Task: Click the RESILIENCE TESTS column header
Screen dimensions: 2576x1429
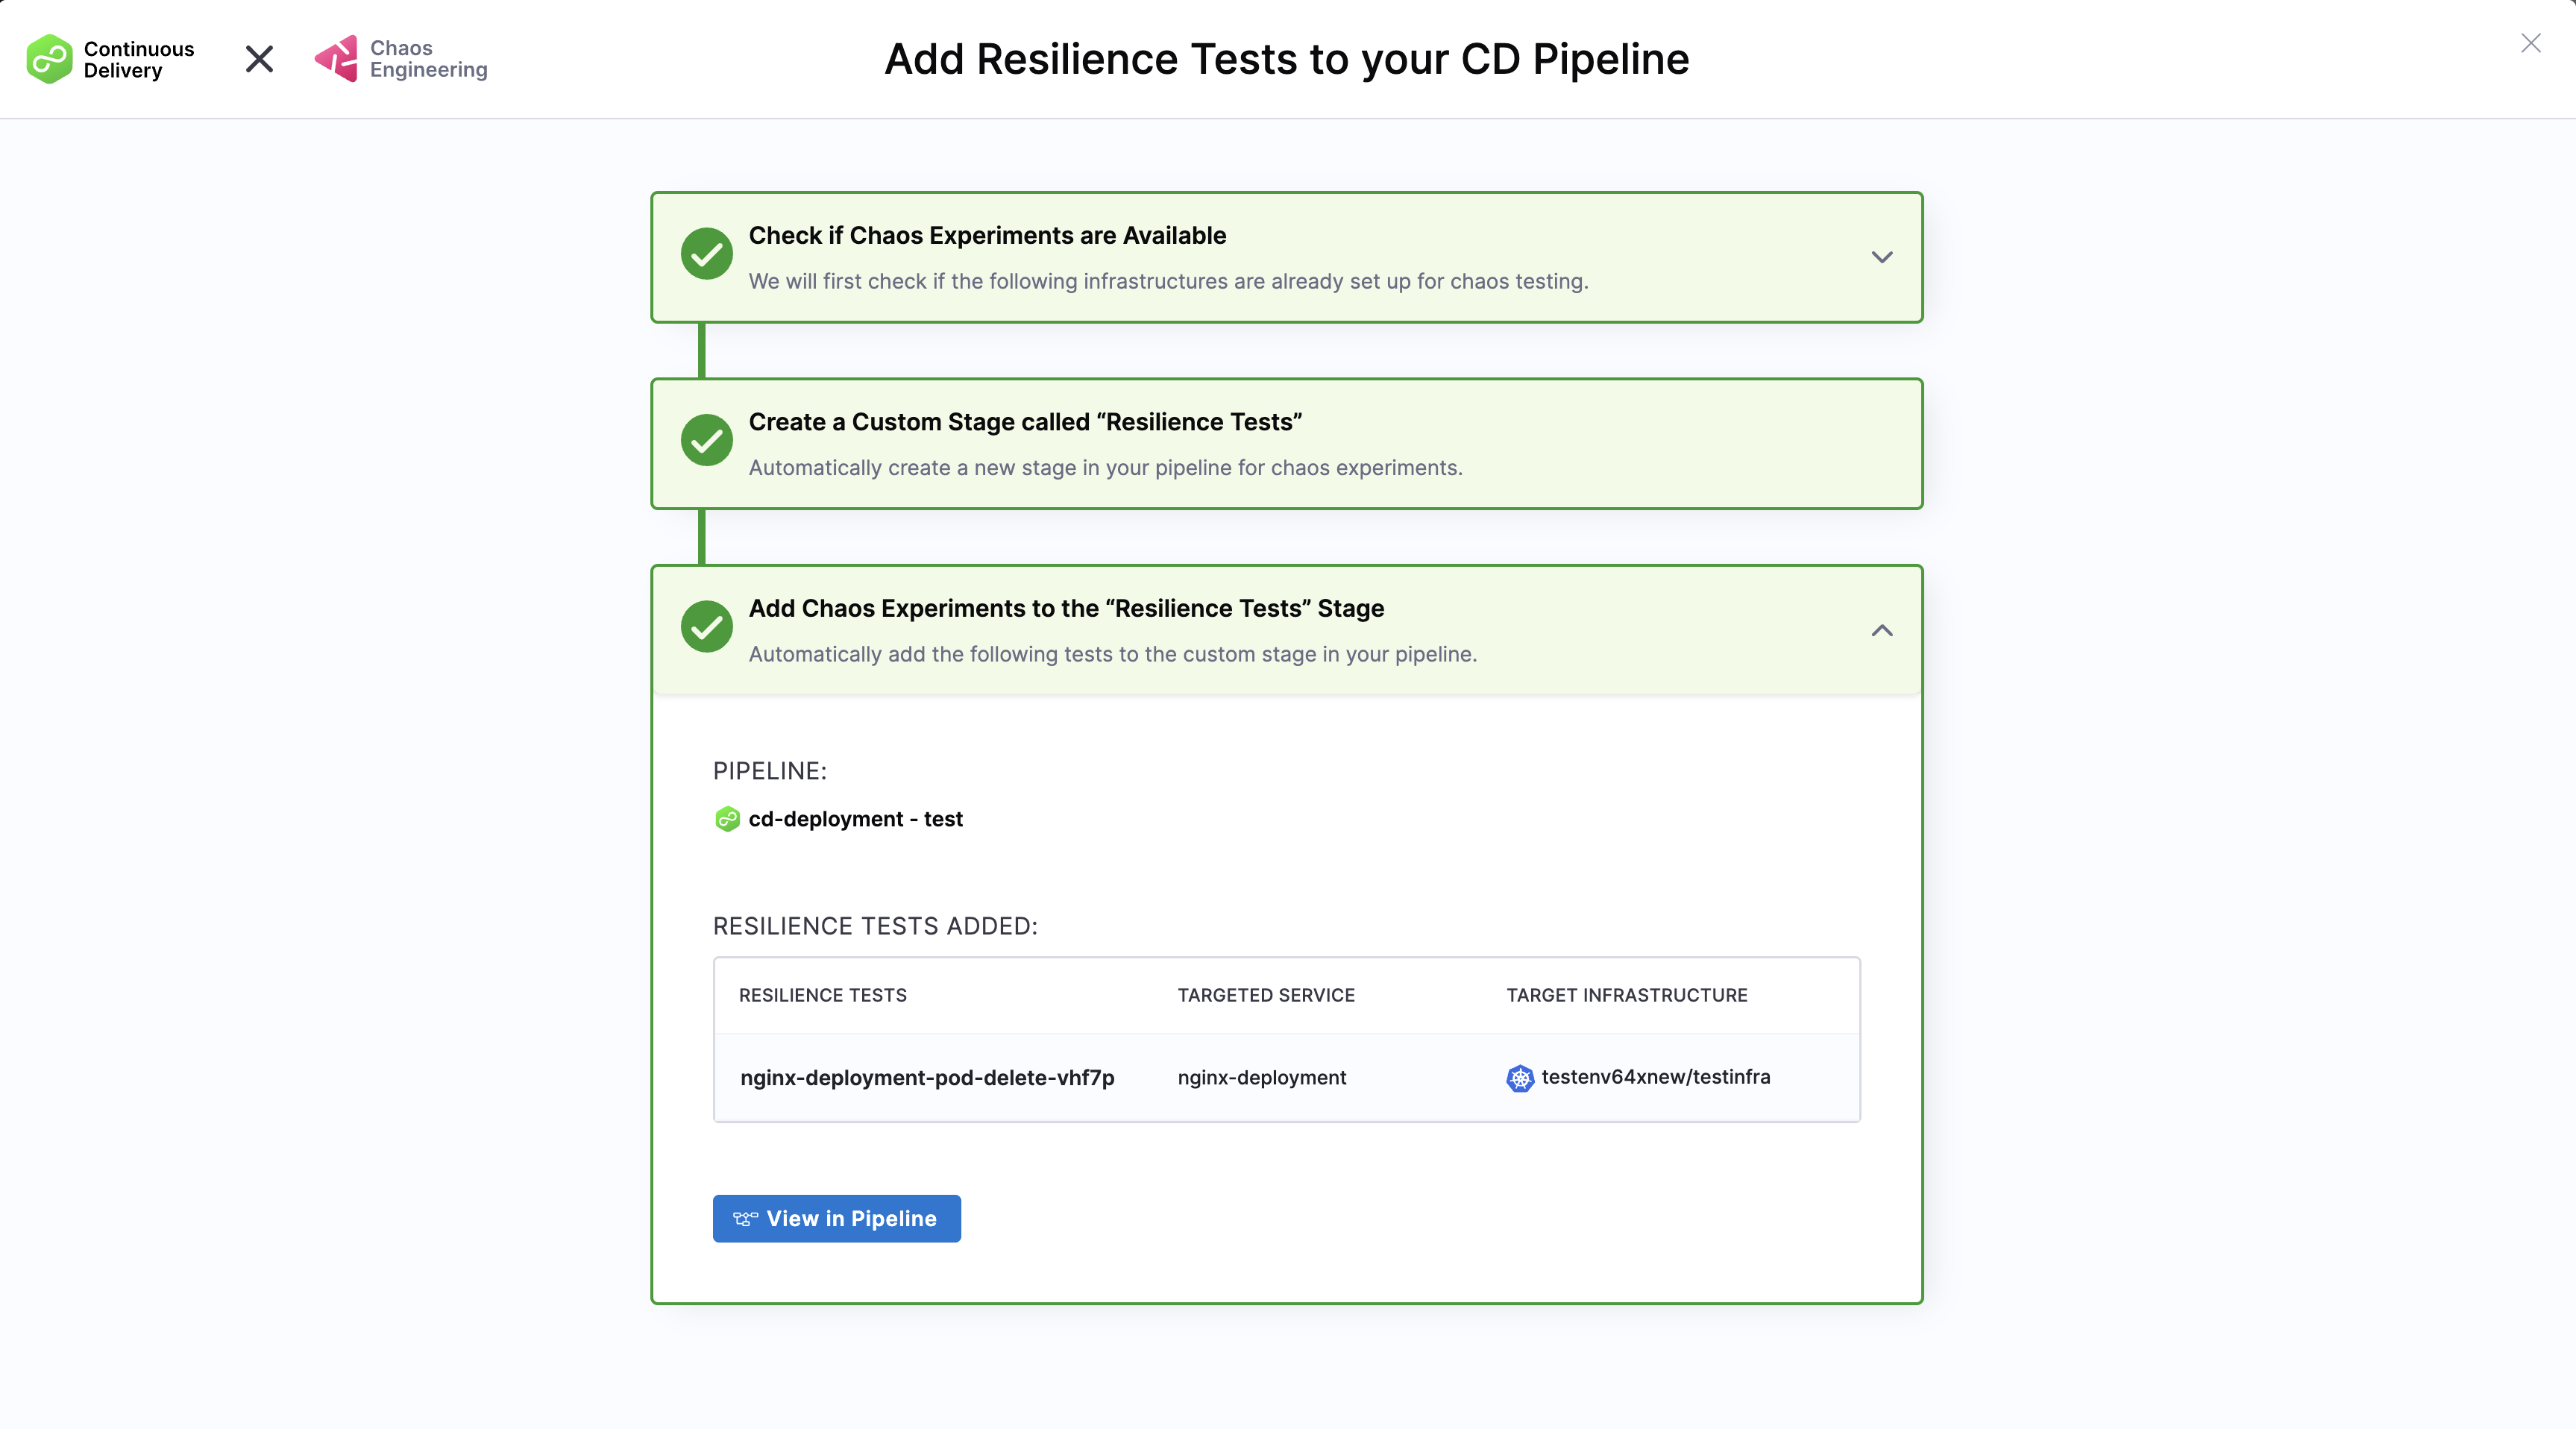Action: tap(821, 995)
